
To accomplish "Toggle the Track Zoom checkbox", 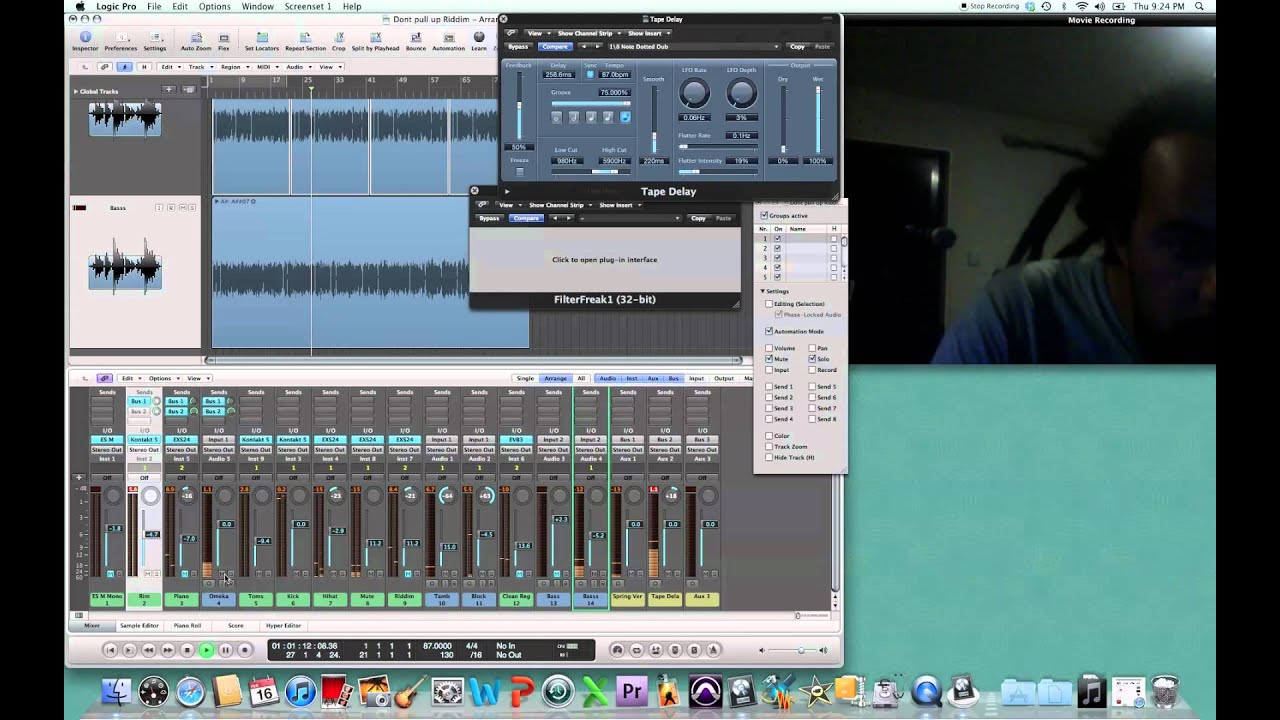I will pyautogui.click(x=768, y=447).
